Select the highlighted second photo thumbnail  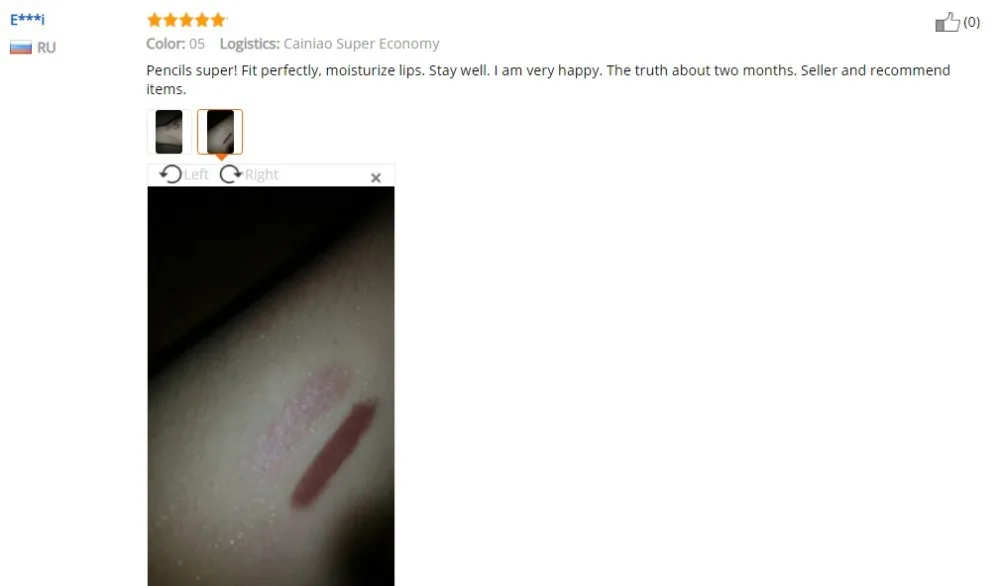[x=220, y=132]
